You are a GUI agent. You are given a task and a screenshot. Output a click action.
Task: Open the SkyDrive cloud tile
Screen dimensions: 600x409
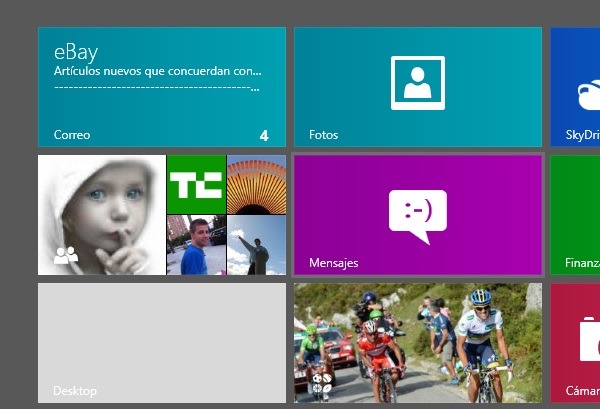click(575, 87)
